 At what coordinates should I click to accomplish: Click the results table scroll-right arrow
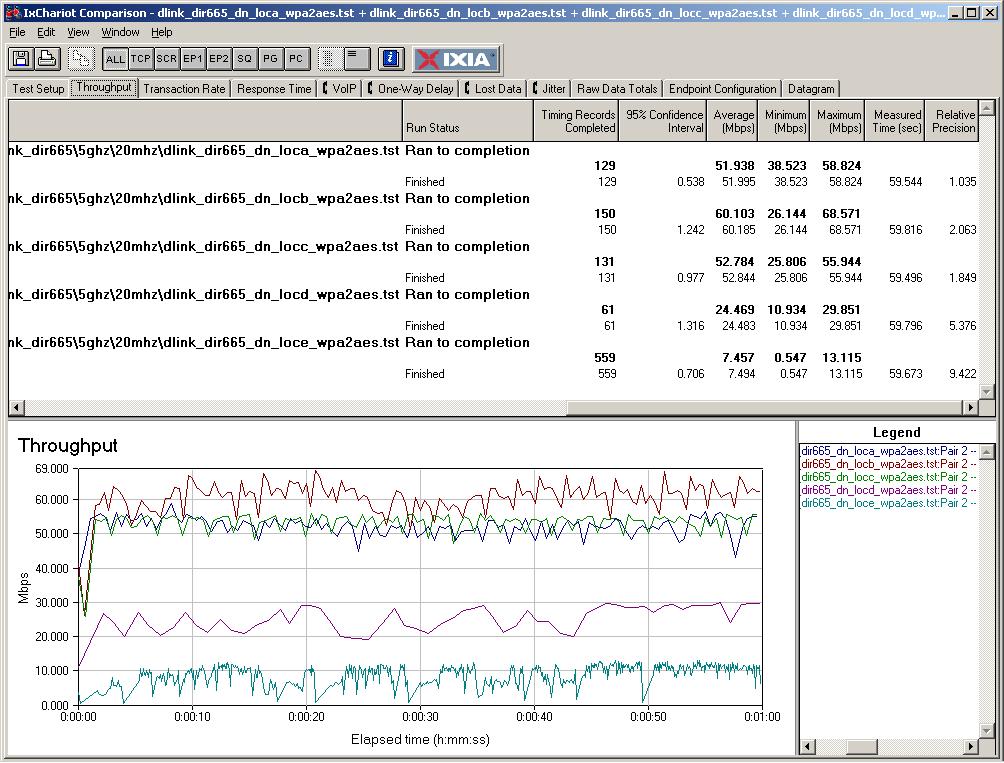click(971, 407)
